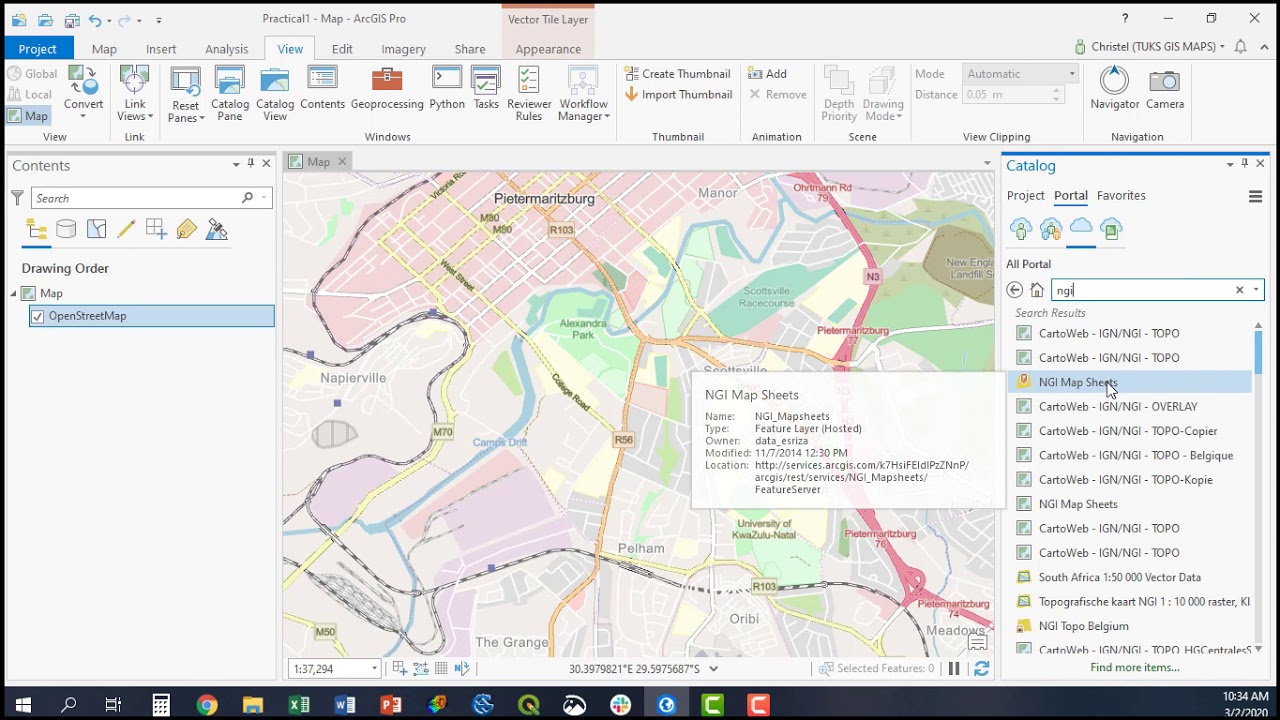Launch the Python window
Viewport: 1280px width, 720px height.
point(447,88)
